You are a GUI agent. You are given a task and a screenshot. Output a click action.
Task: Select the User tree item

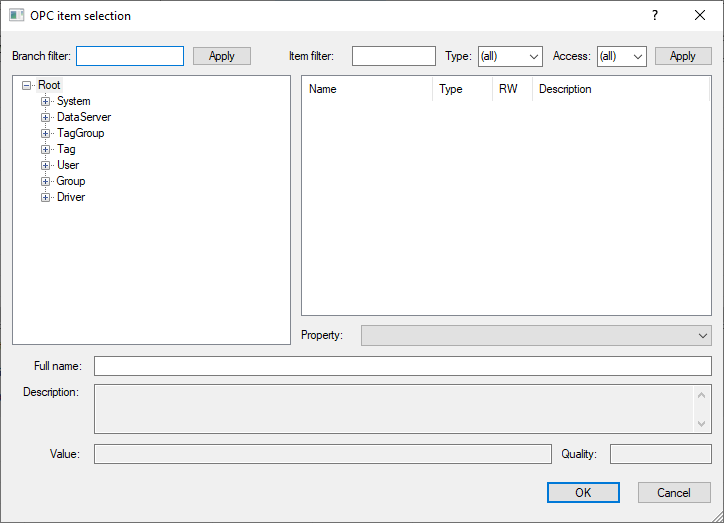point(68,165)
